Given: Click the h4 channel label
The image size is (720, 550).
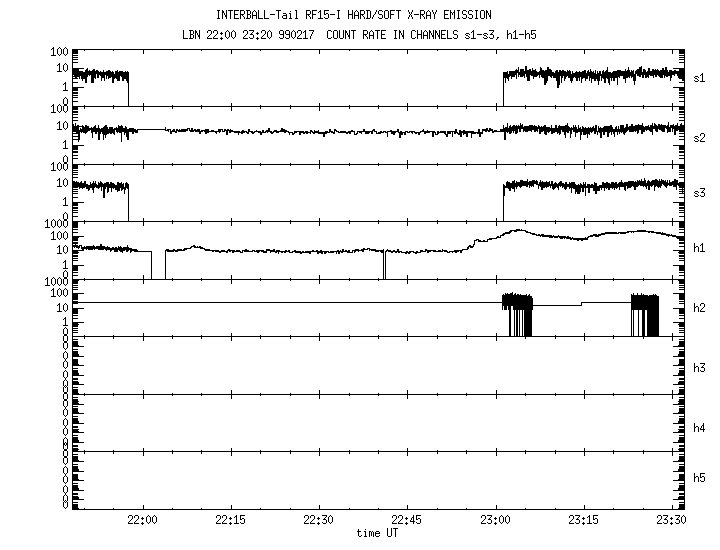Looking at the screenshot, I should click(700, 427).
